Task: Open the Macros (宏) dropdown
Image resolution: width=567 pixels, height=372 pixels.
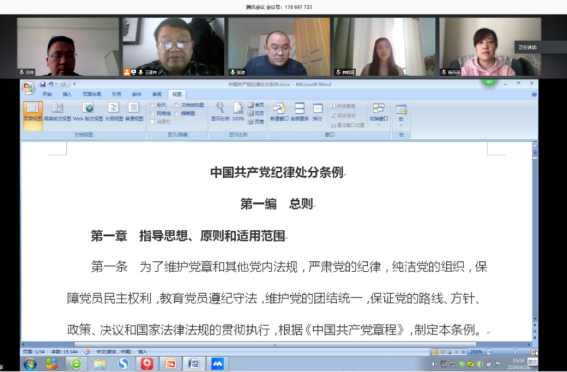Action: (x=401, y=115)
